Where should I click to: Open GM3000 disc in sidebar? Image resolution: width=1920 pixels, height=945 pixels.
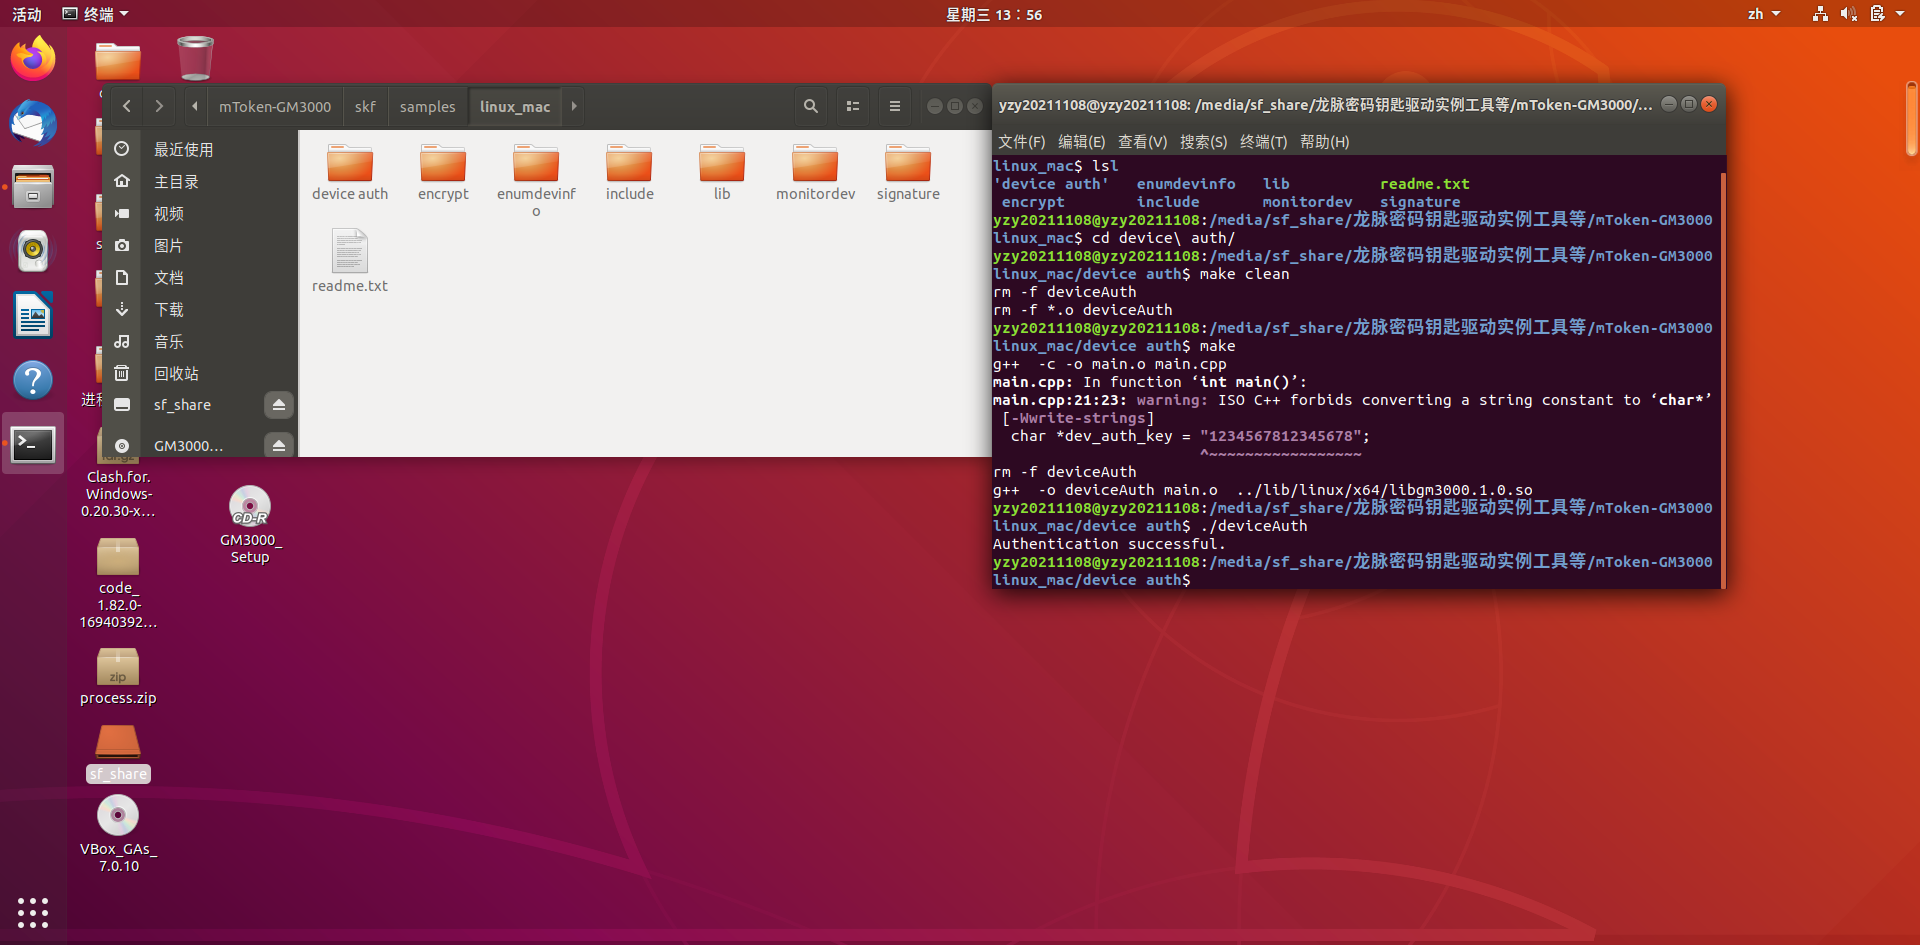(x=182, y=445)
